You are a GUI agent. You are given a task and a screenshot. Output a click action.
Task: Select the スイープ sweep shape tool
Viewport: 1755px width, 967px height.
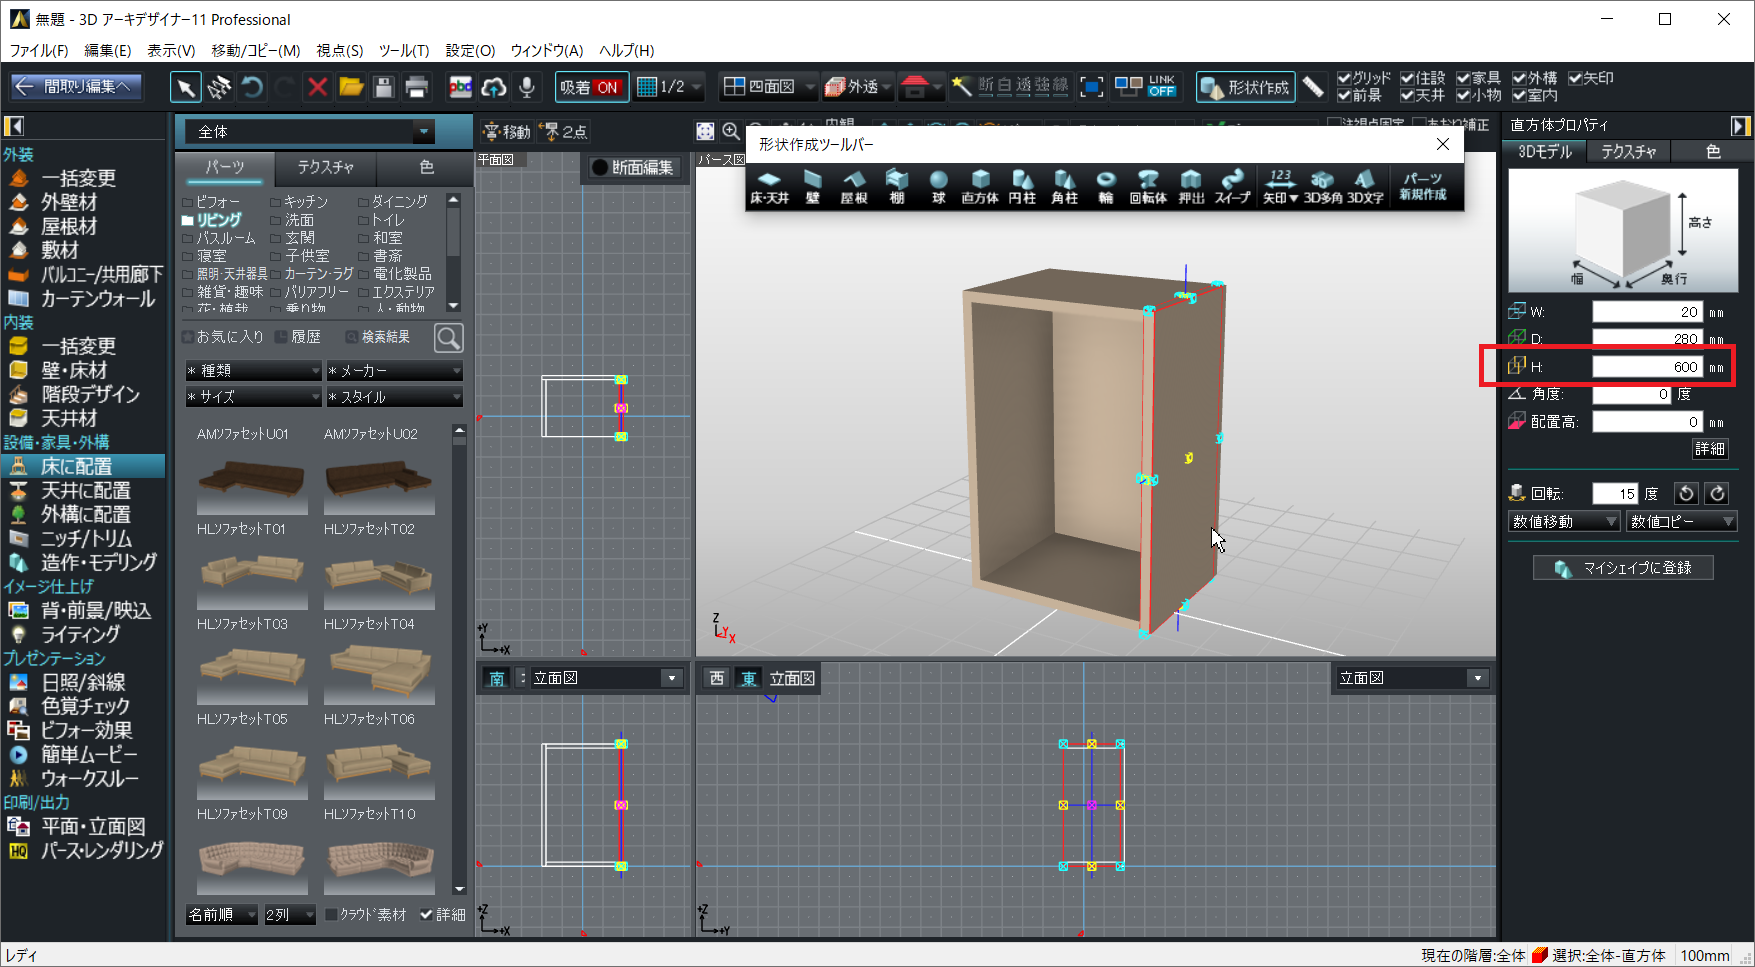click(x=1233, y=187)
